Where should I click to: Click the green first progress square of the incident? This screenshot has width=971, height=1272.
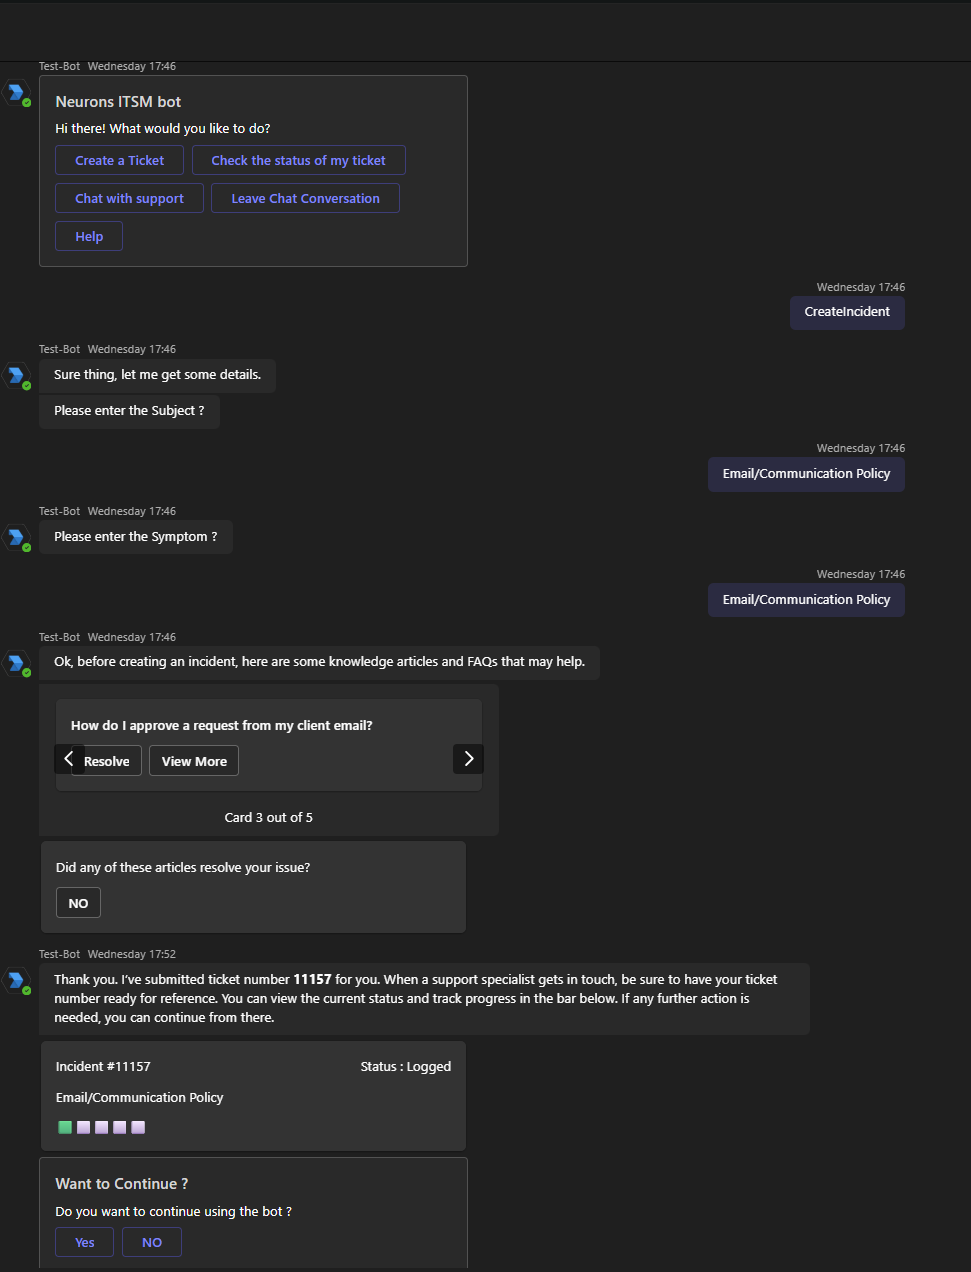pyautogui.click(x=65, y=1127)
